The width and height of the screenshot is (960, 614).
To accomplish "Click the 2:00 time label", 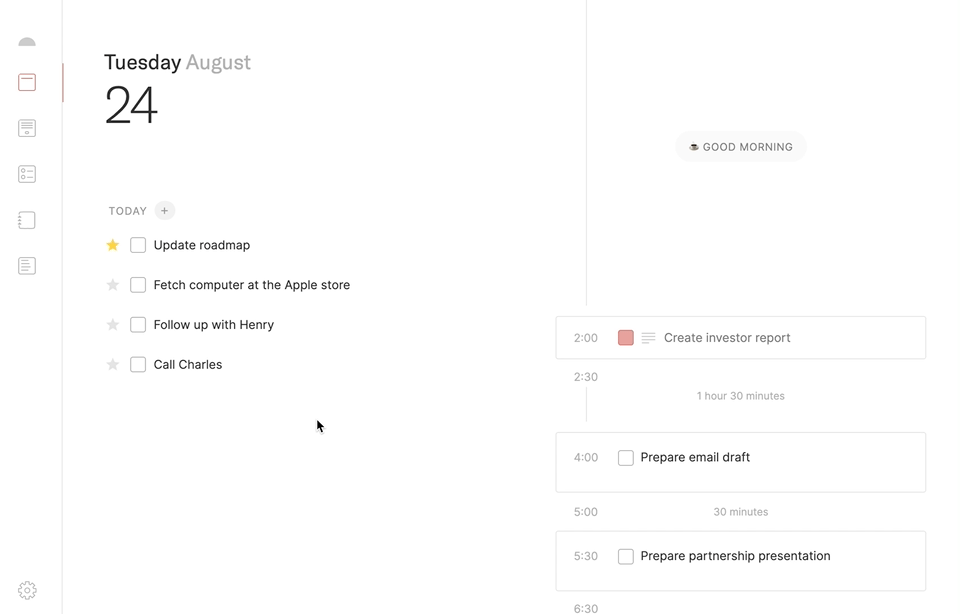I will (x=586, y=338).
